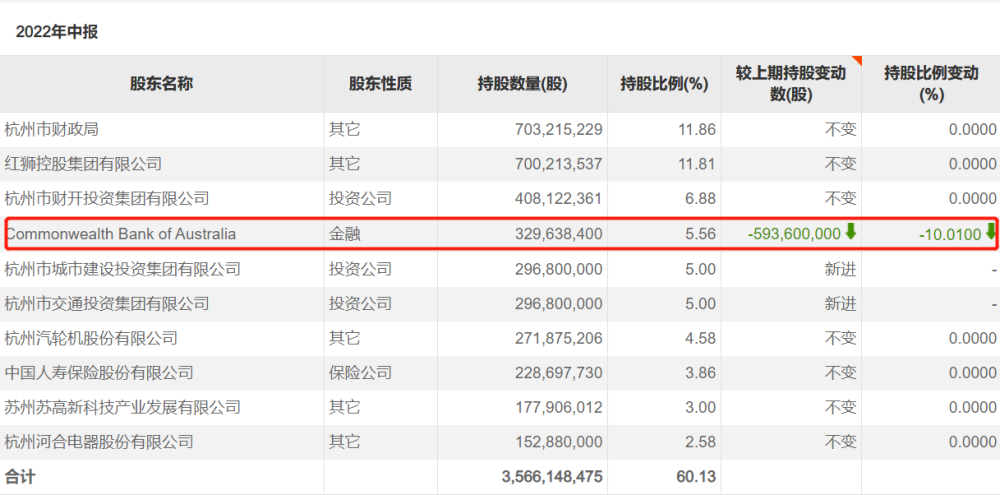This screenshot has width=1000, height=495.
Task: Open shareholder 杭州市财政局
Action: pyautogui.click(x=52, y=129)
